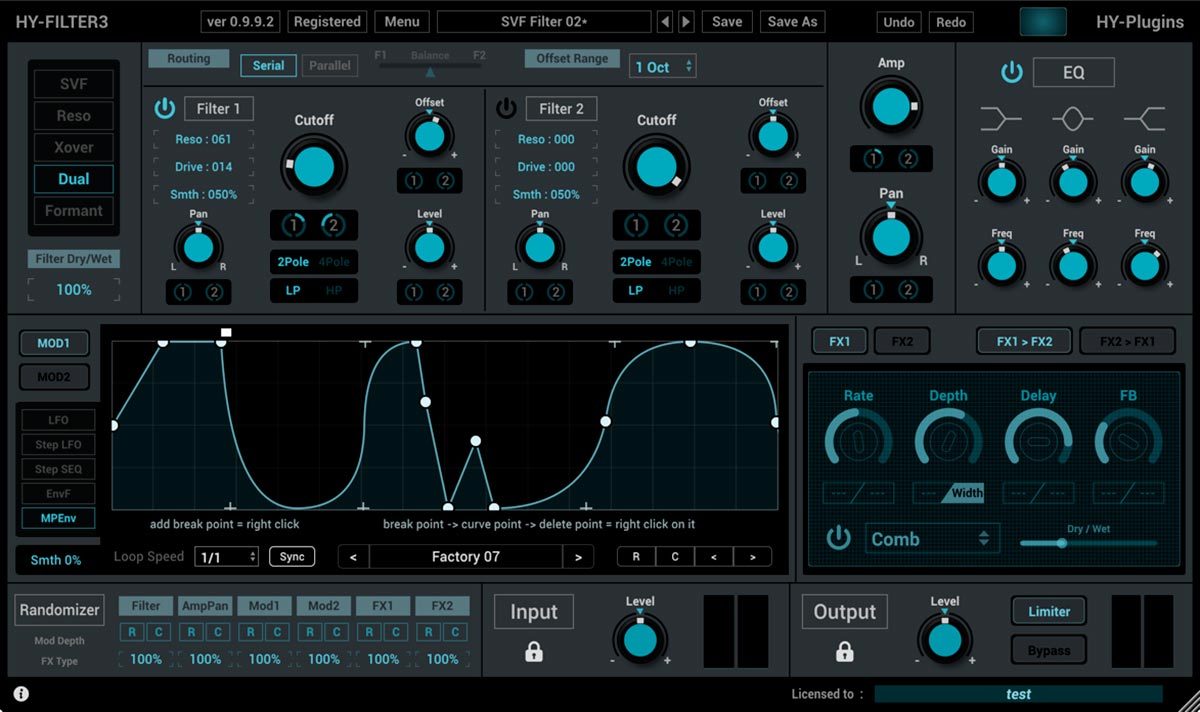Click the Save button

click(x=727, y=22)
